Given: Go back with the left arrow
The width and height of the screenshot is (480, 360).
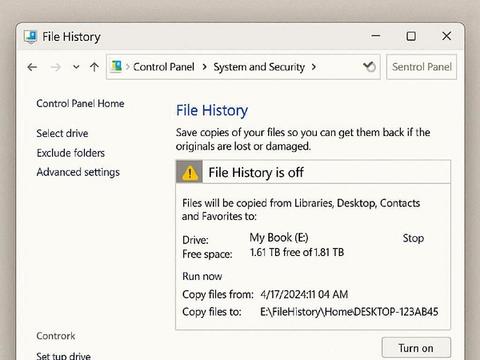Looking at the screenshot, I should tap(32, 67).
